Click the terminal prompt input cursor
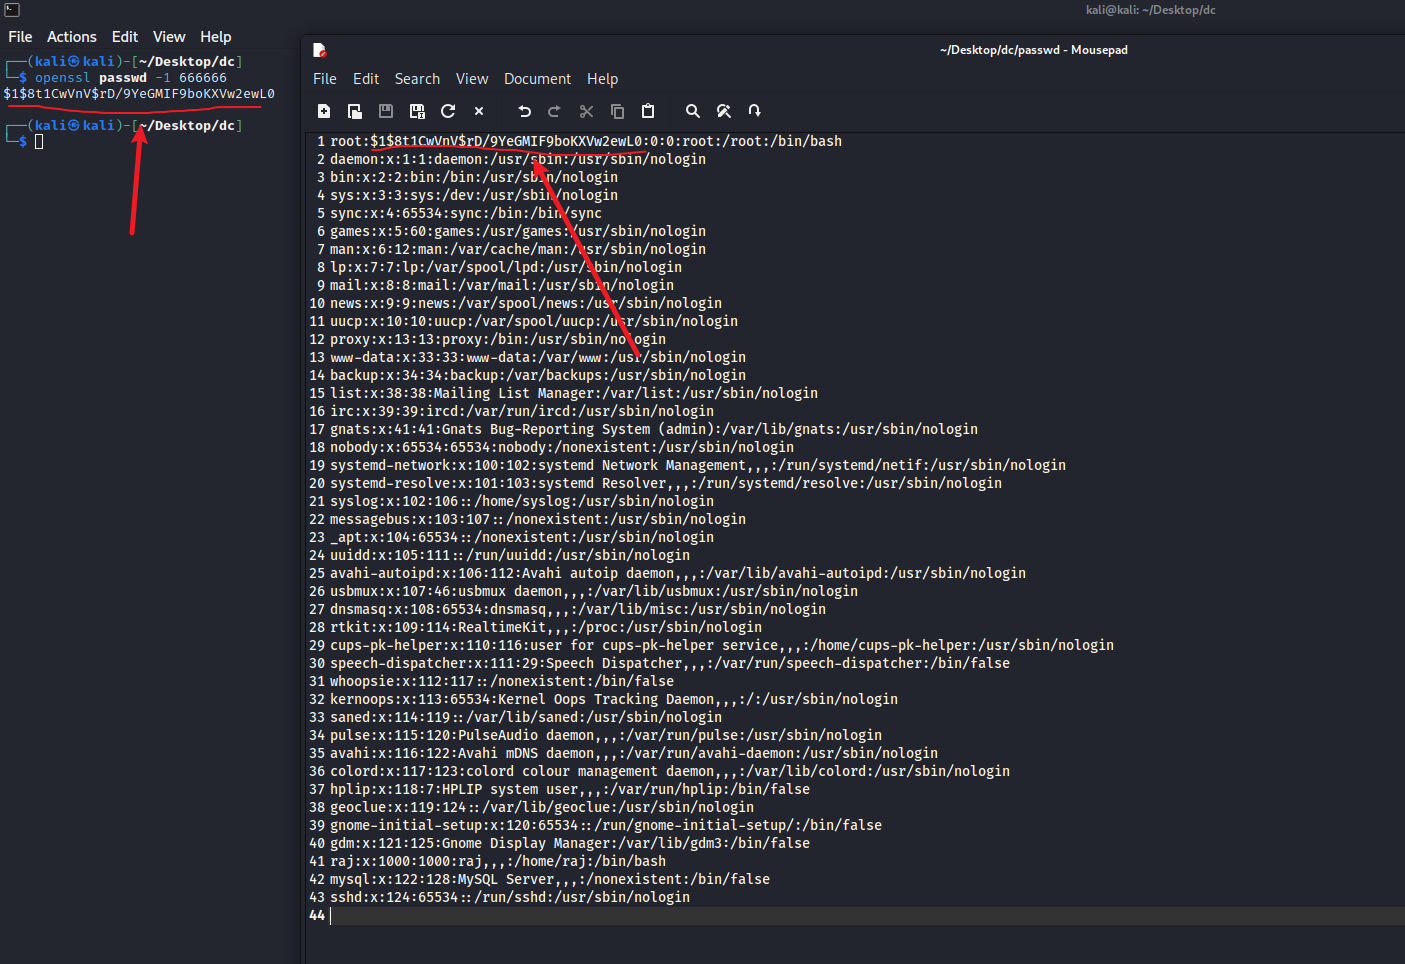 (x=39, y=142)
